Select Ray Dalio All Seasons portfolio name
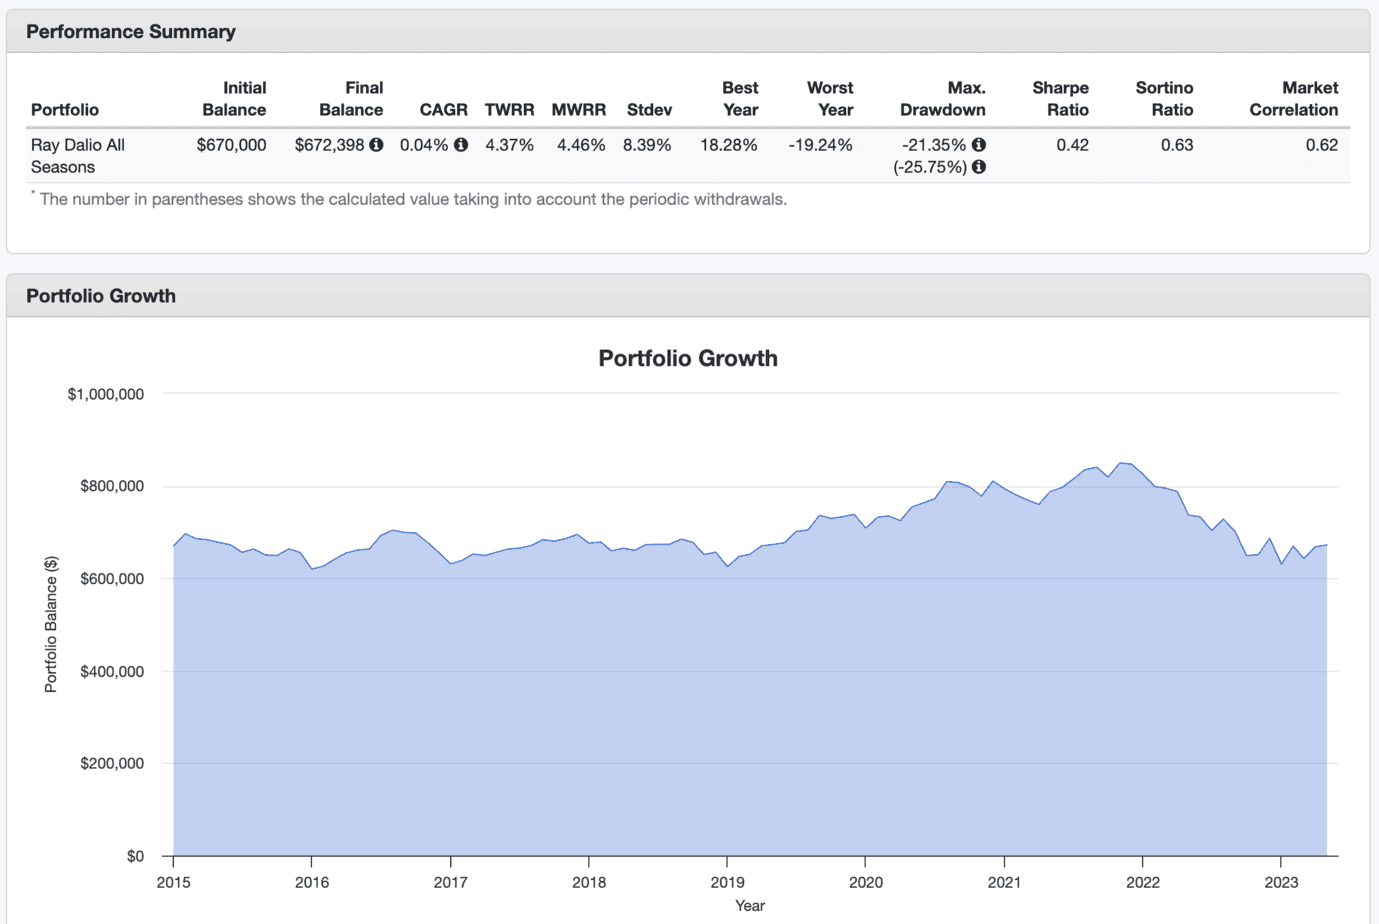 78,156
